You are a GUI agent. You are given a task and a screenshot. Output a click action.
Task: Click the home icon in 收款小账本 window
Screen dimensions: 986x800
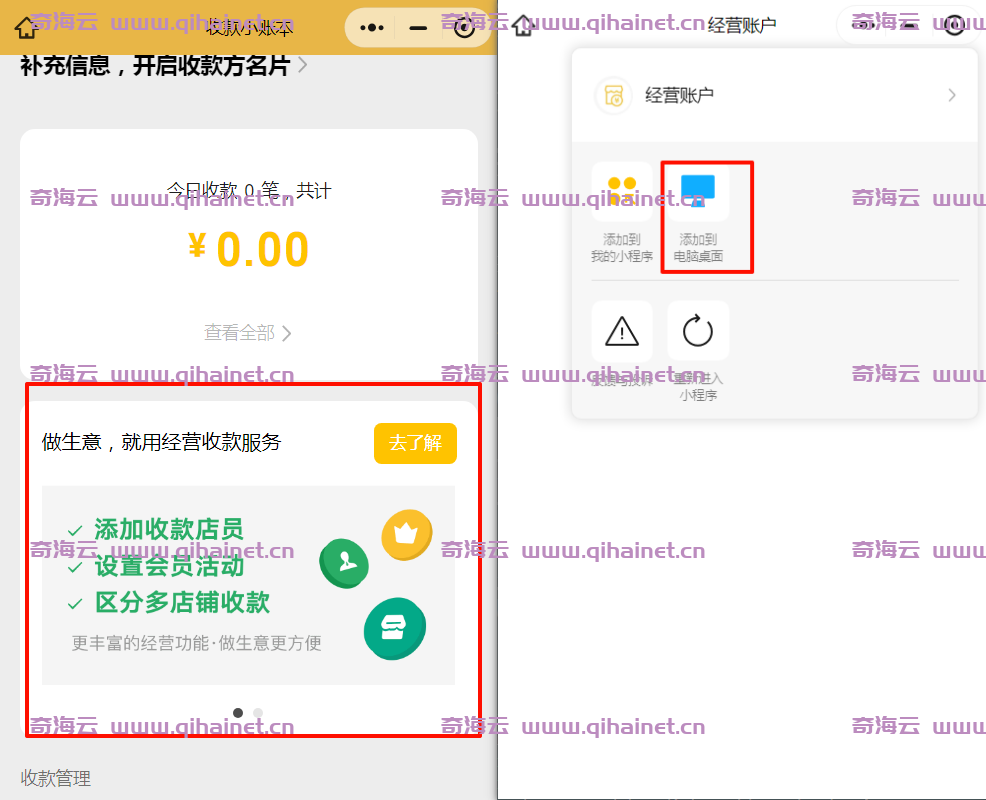pyautogui.click(x=26, y=27)
